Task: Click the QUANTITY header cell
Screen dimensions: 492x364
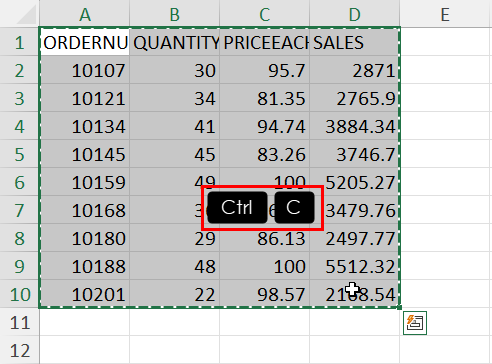Action: 175,42
